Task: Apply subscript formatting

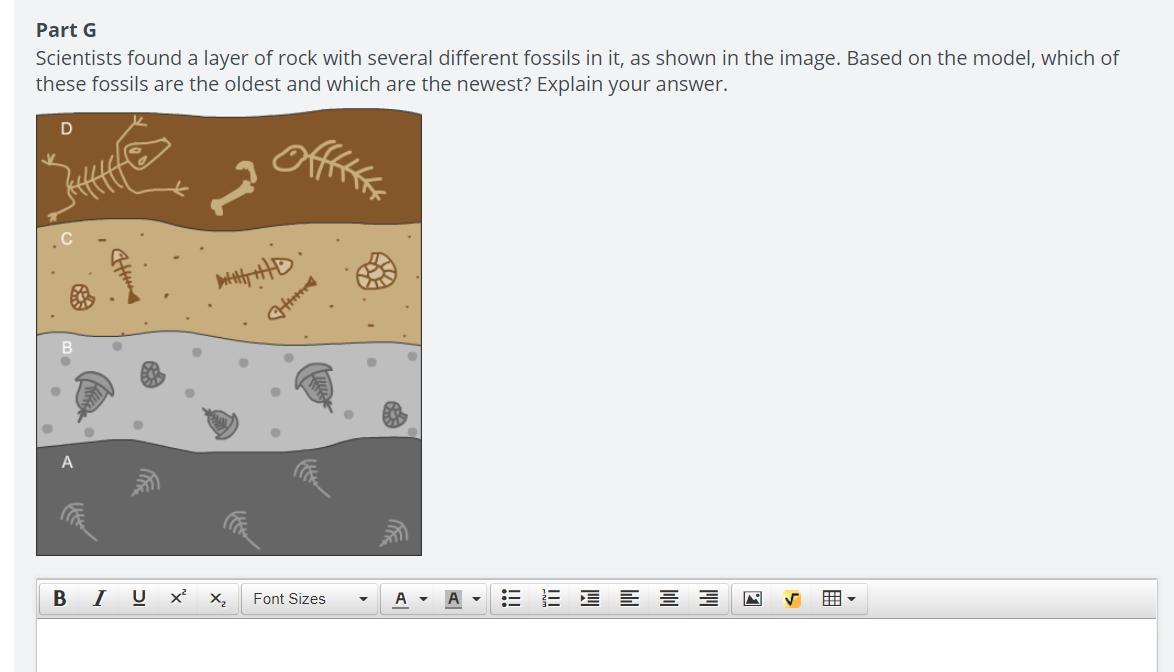Action: (x=217, y=599)
